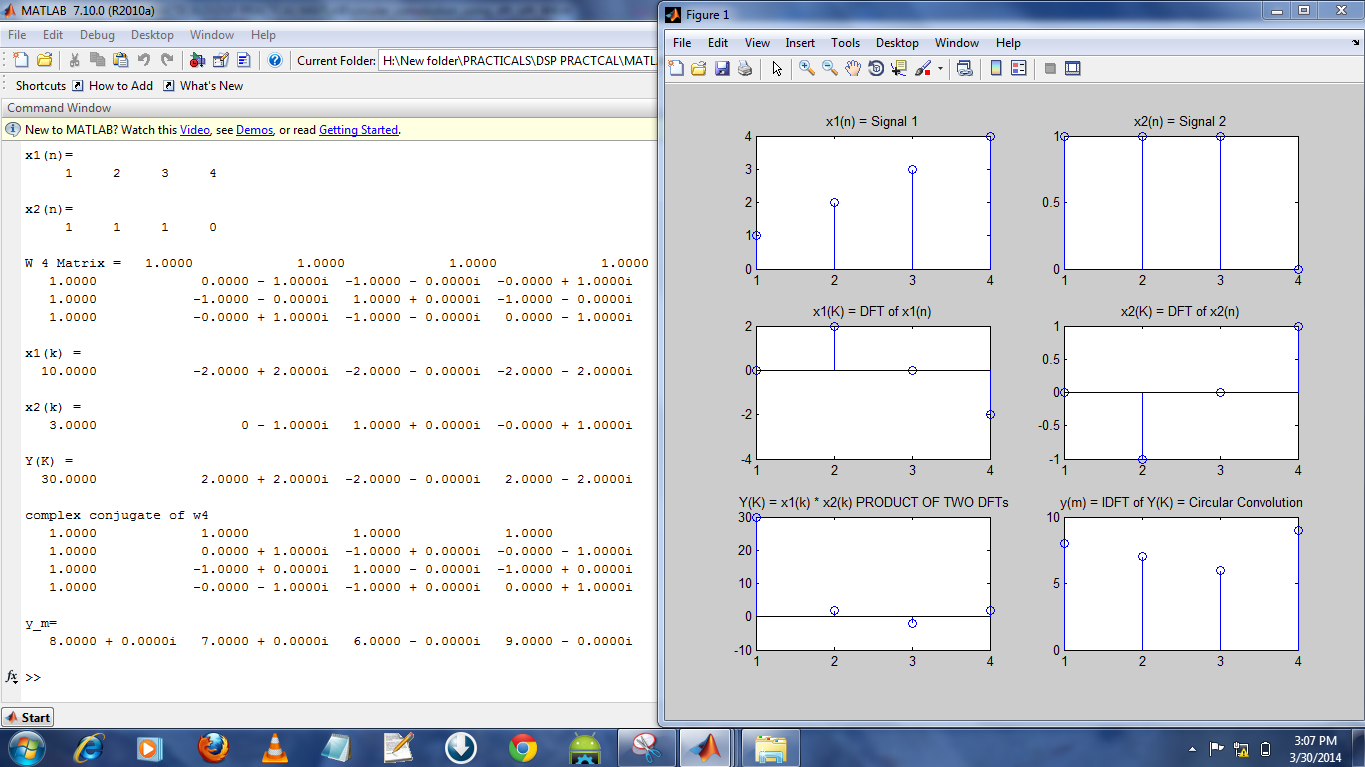Open the View menu in Figure 1
This screenshot has height=767, width=1365.
pos(757,43)
